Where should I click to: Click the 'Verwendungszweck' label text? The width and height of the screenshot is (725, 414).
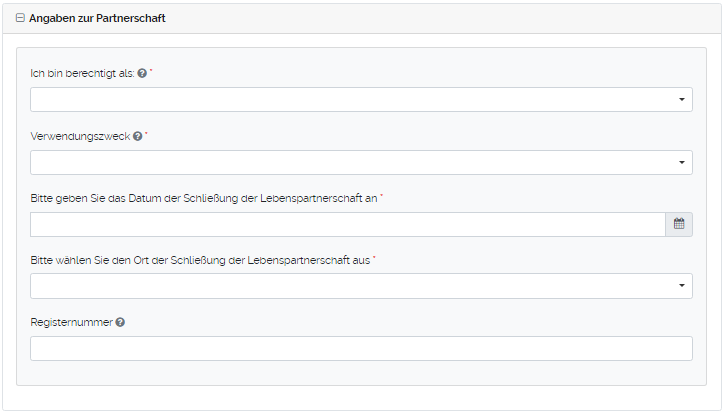(x=80, y=136)
